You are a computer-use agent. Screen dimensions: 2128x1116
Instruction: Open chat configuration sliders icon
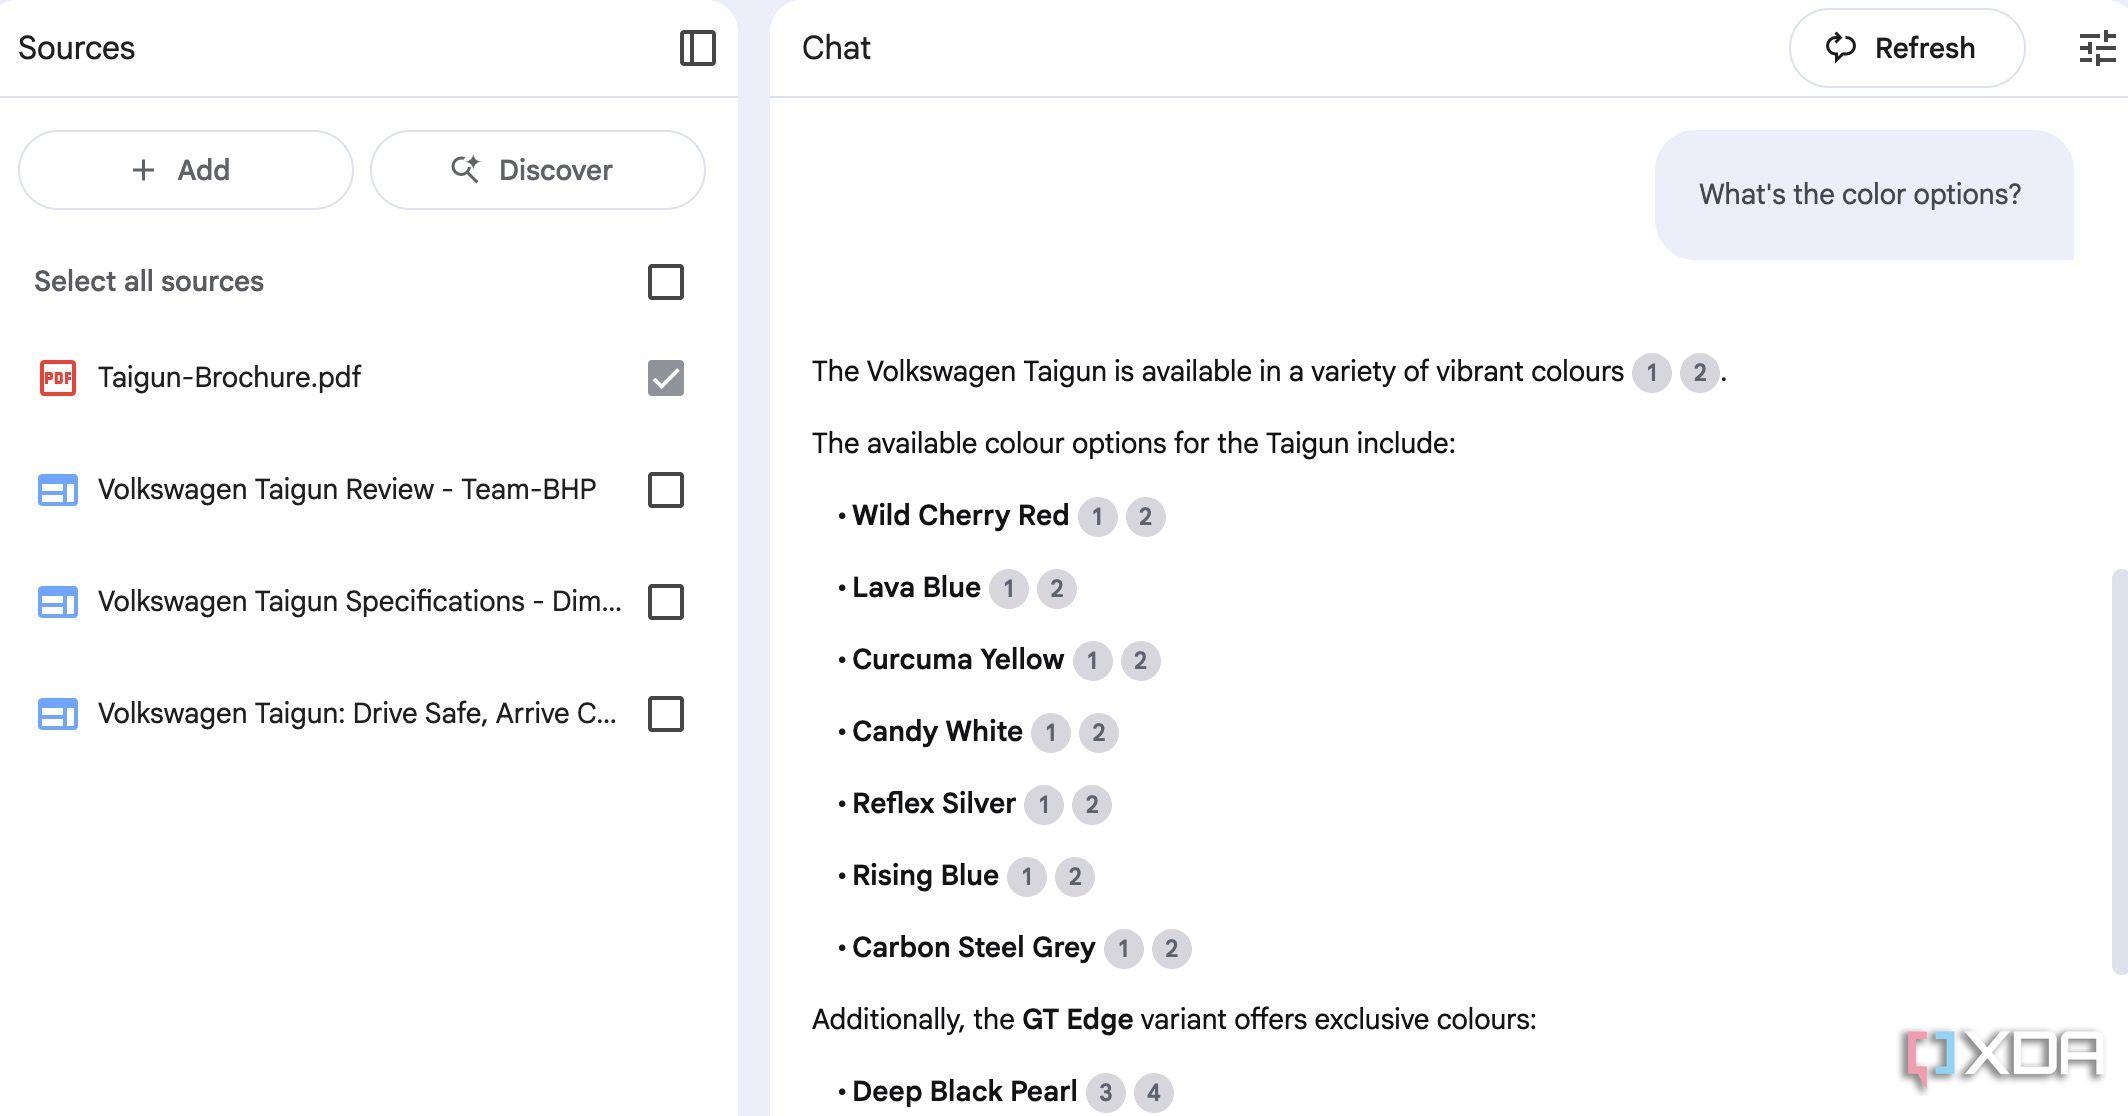(x=2097, y=48)
